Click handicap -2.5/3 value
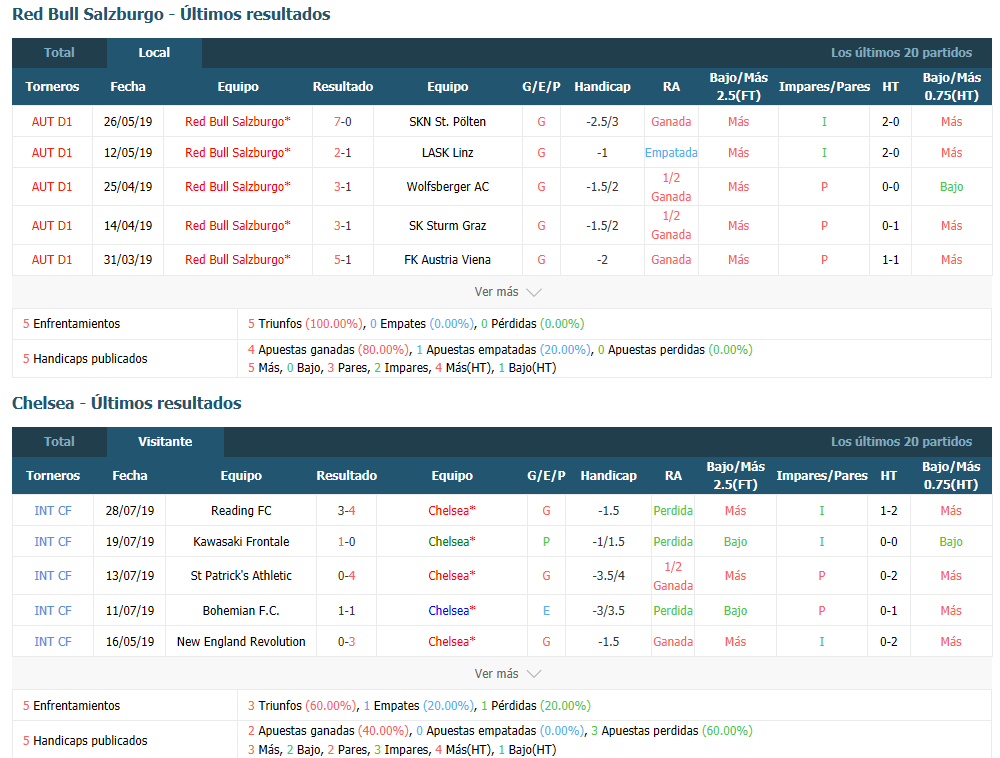The width and height of the screenshot is (1000, 758). click(602, 122)
